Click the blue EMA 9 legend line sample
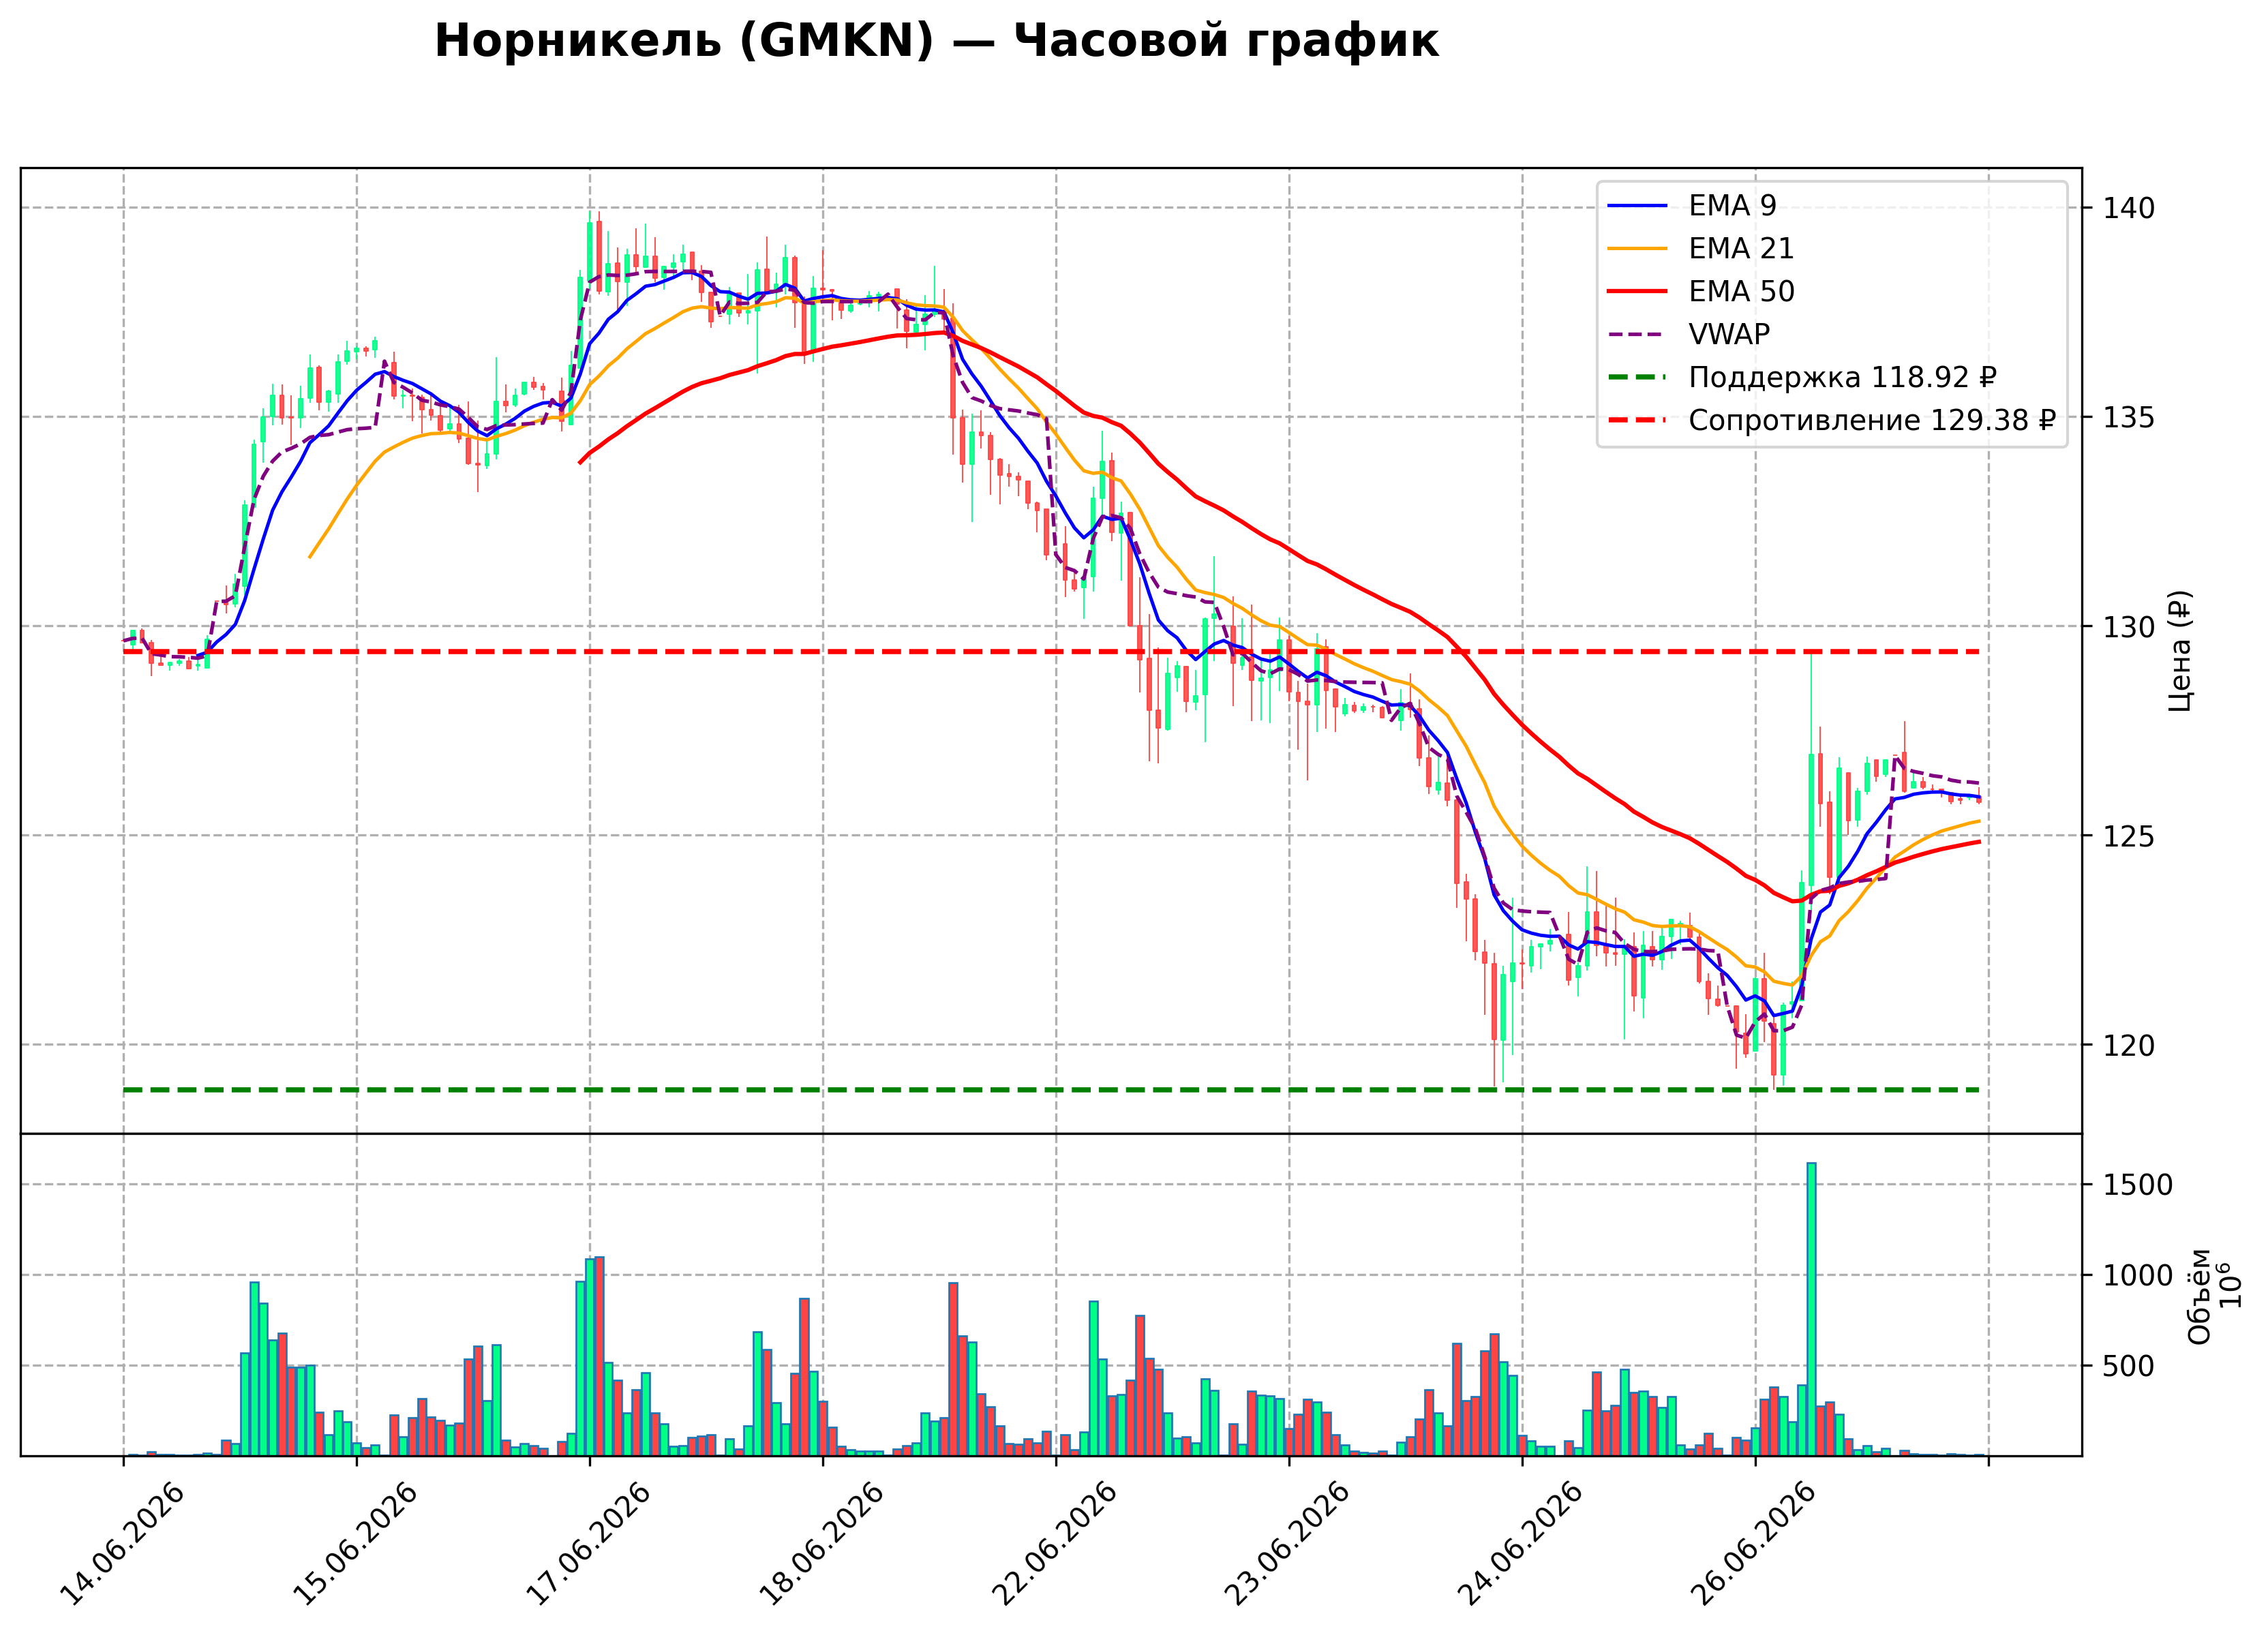Image resolution: width=2268 pixels, height=1631 pixels. 1637,206
